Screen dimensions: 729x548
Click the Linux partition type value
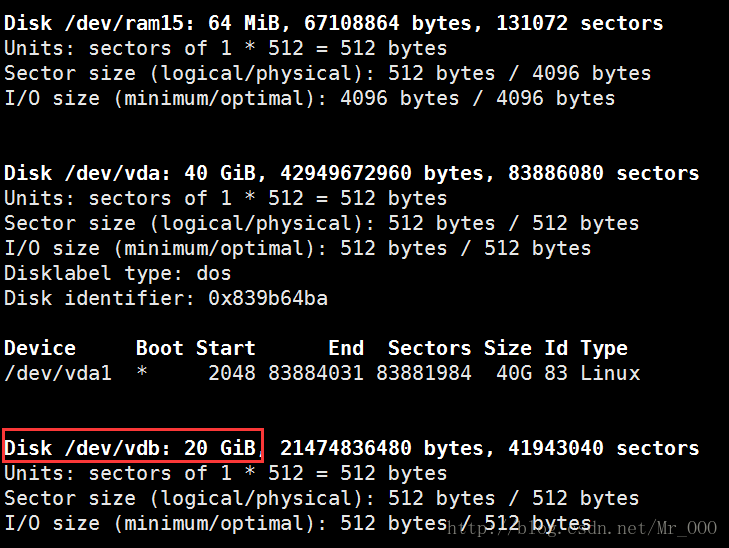[x=610, y=373]
